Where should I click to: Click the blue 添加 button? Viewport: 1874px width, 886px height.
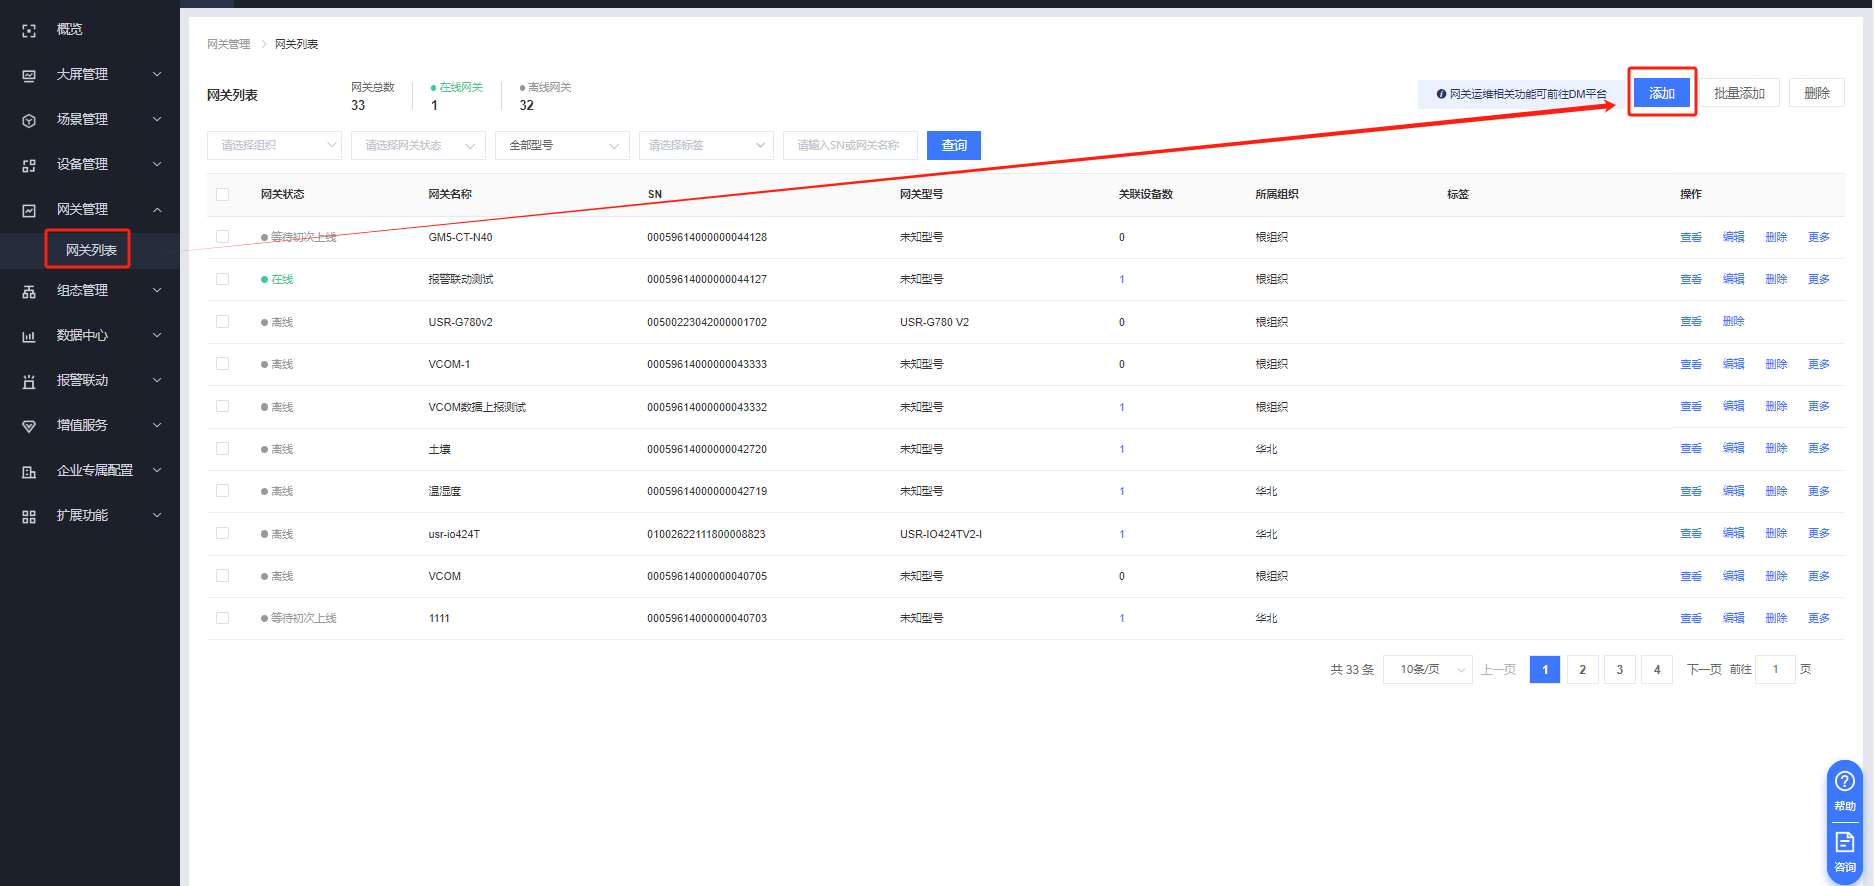(1661, 93)
